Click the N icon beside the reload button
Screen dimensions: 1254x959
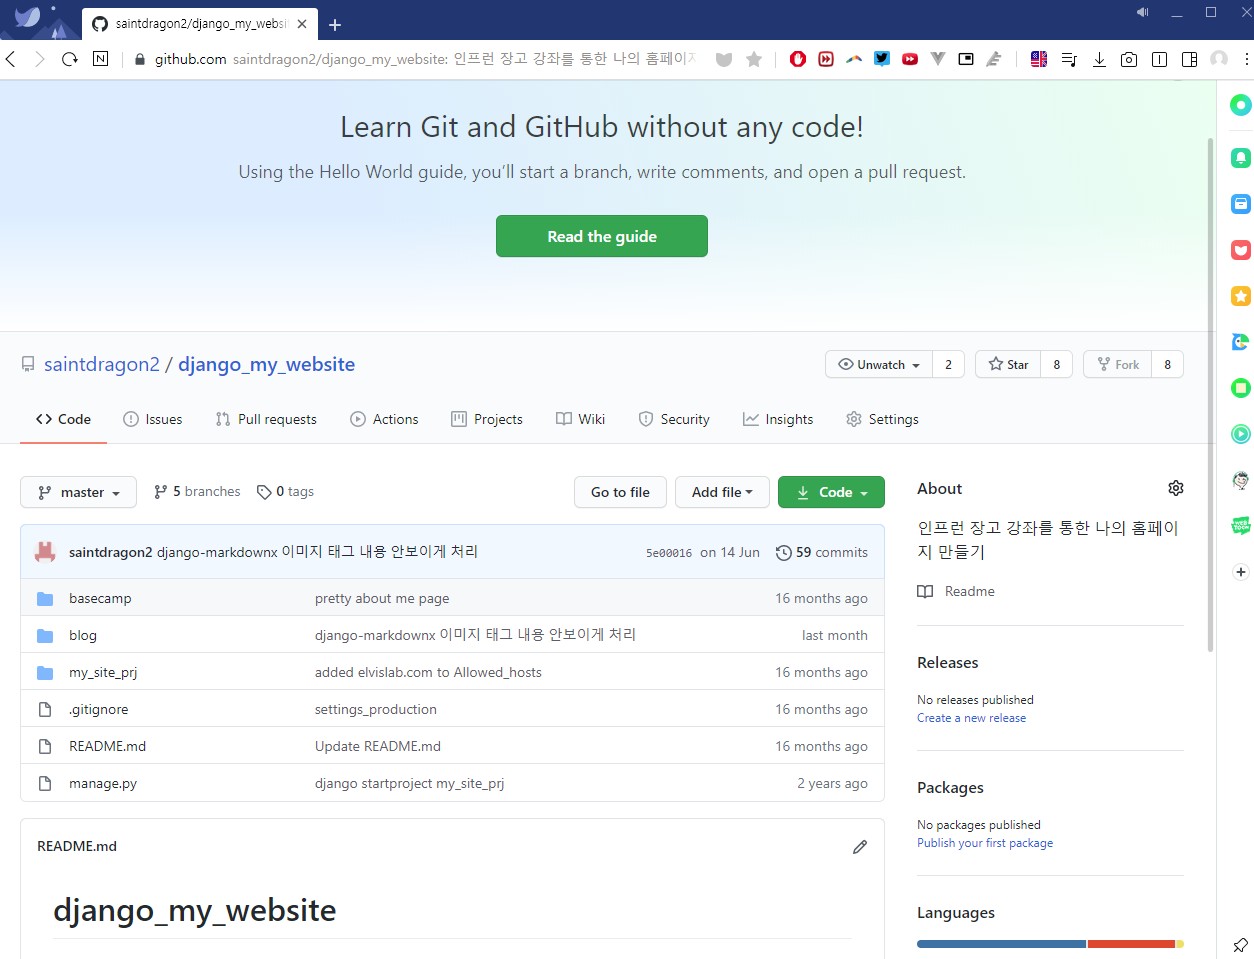100,59
